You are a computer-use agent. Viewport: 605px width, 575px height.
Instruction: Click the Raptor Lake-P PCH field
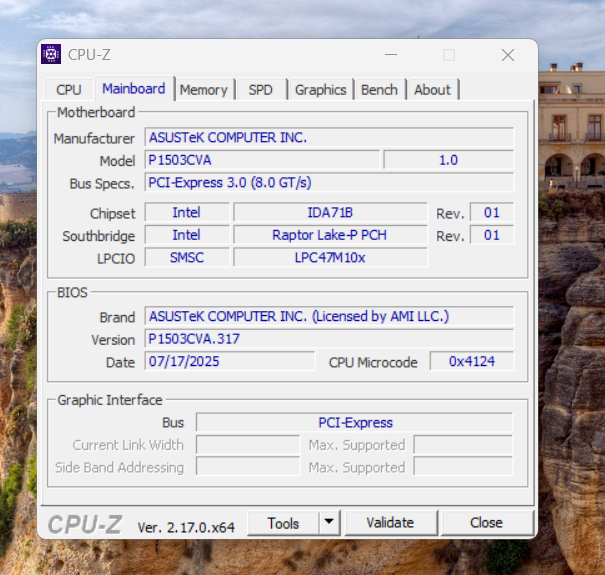tap(330, 235)
